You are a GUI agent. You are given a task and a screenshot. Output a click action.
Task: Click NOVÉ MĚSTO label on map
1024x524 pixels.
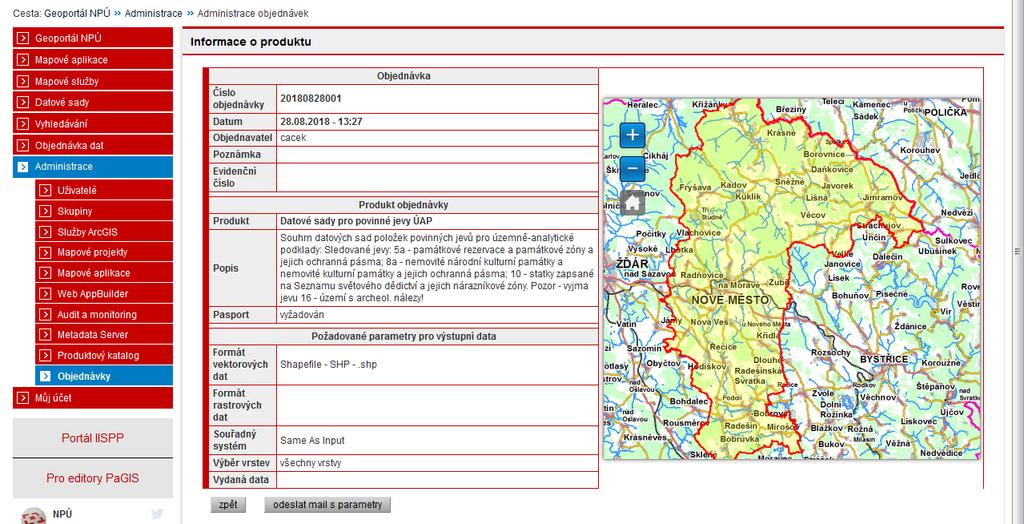(x=729, y=301)
